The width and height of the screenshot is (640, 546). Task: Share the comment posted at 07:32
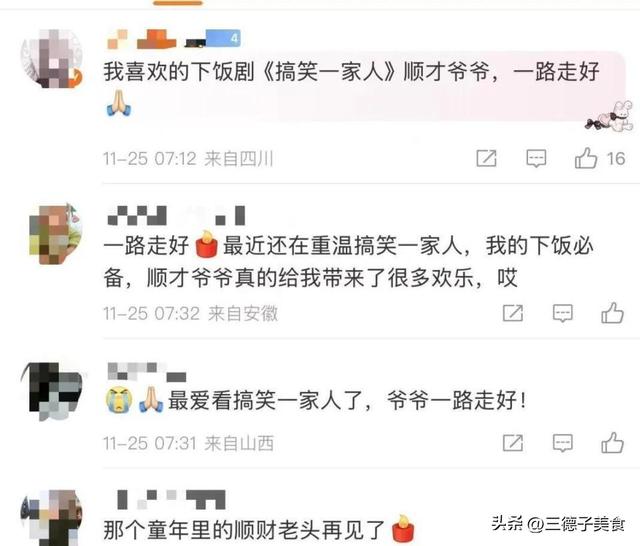[x=513, y=313]
